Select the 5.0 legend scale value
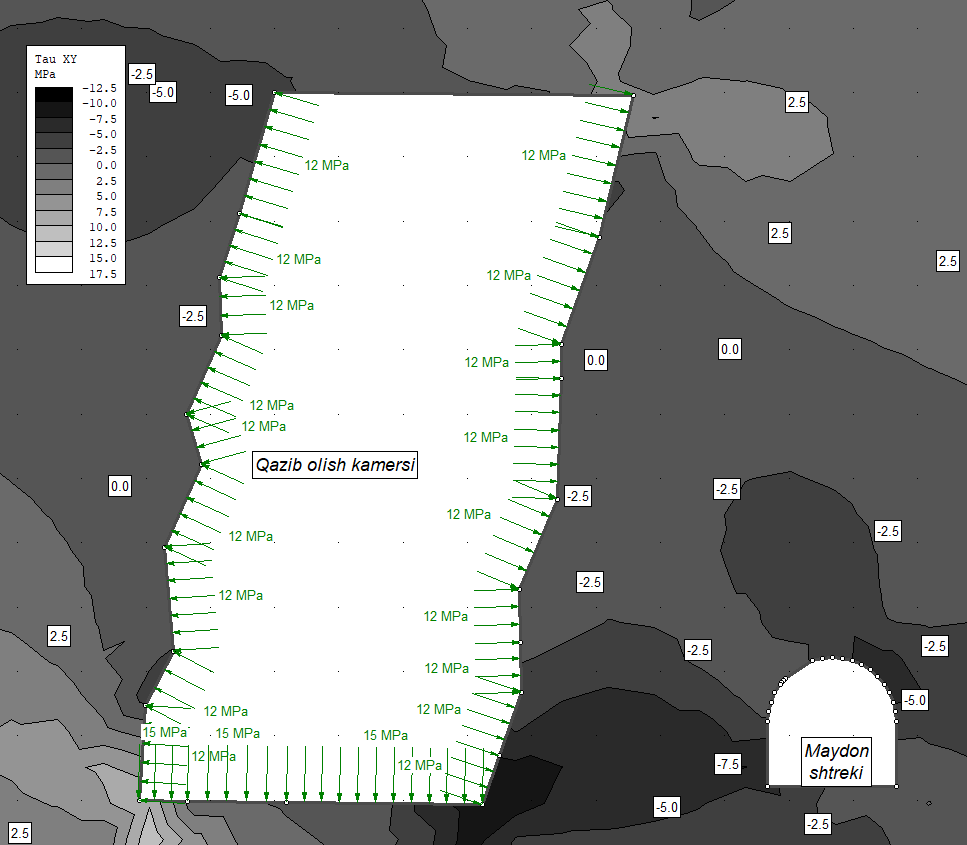 (x=105, y=196)
